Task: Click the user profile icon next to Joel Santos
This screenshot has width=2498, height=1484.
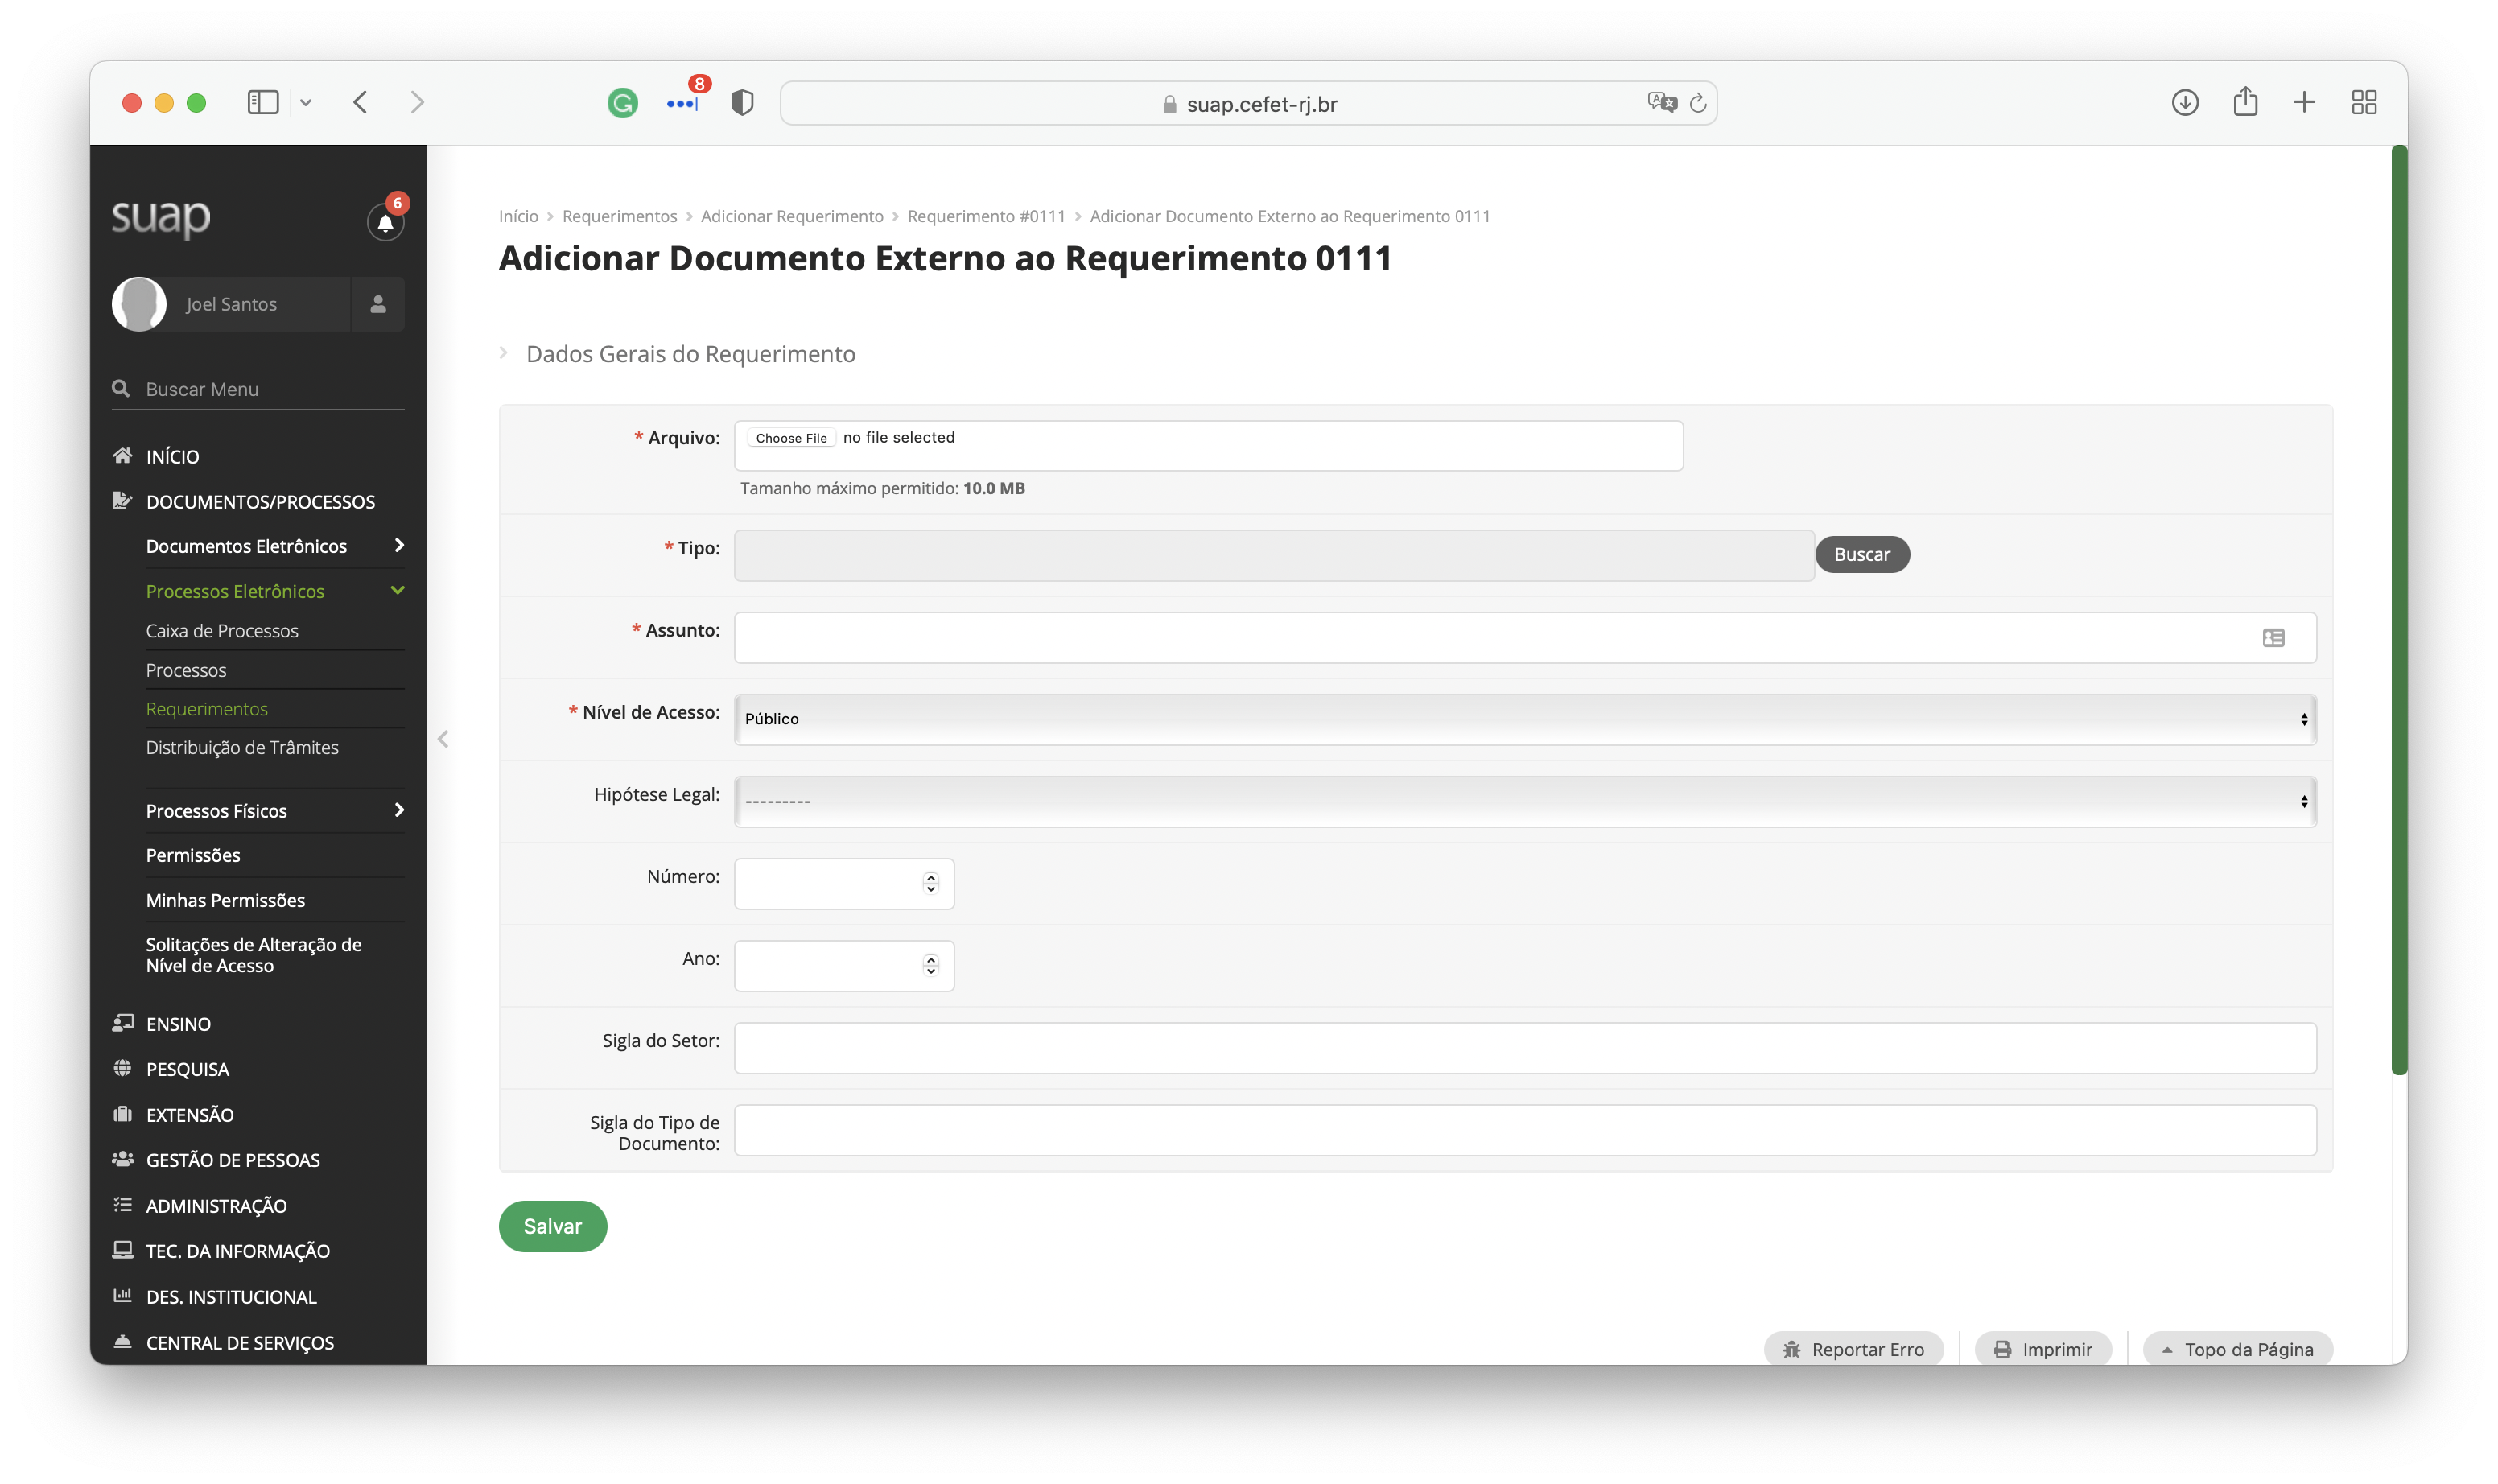Action: (x=378, y=304)
